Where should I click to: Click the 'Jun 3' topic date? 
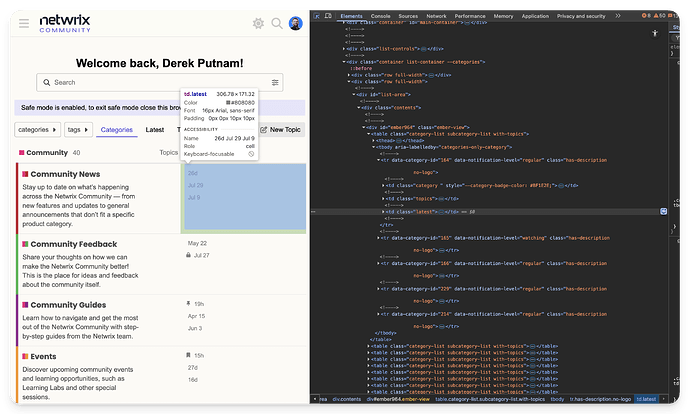195,328
